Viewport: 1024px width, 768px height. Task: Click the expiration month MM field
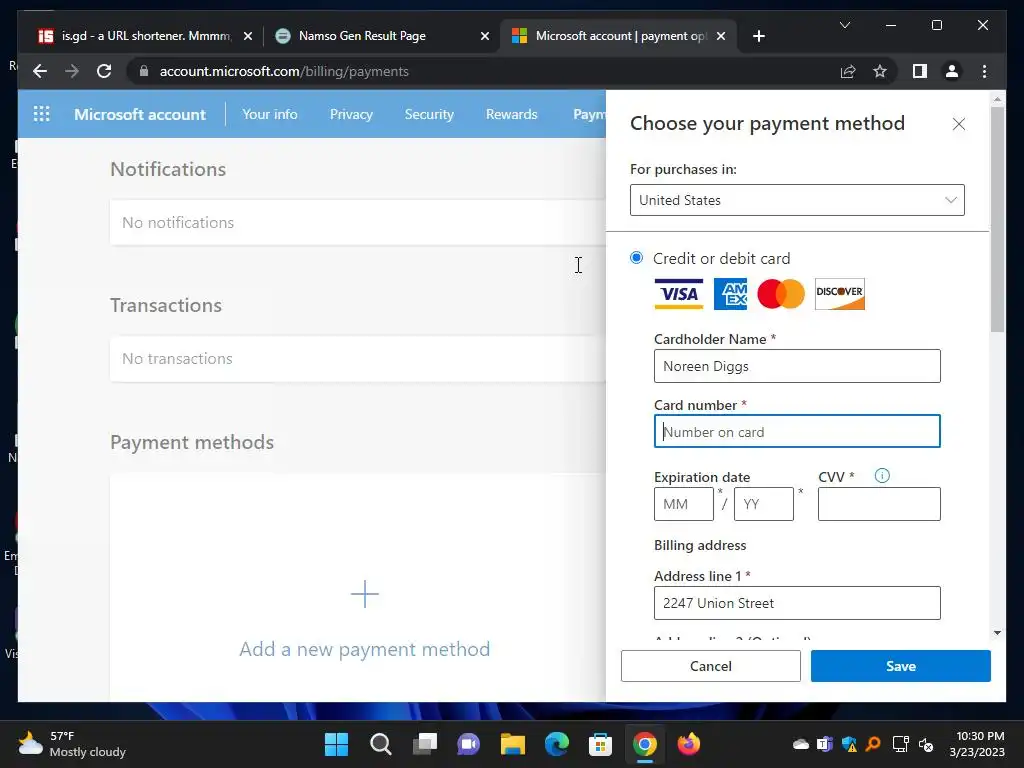(684, 504)
